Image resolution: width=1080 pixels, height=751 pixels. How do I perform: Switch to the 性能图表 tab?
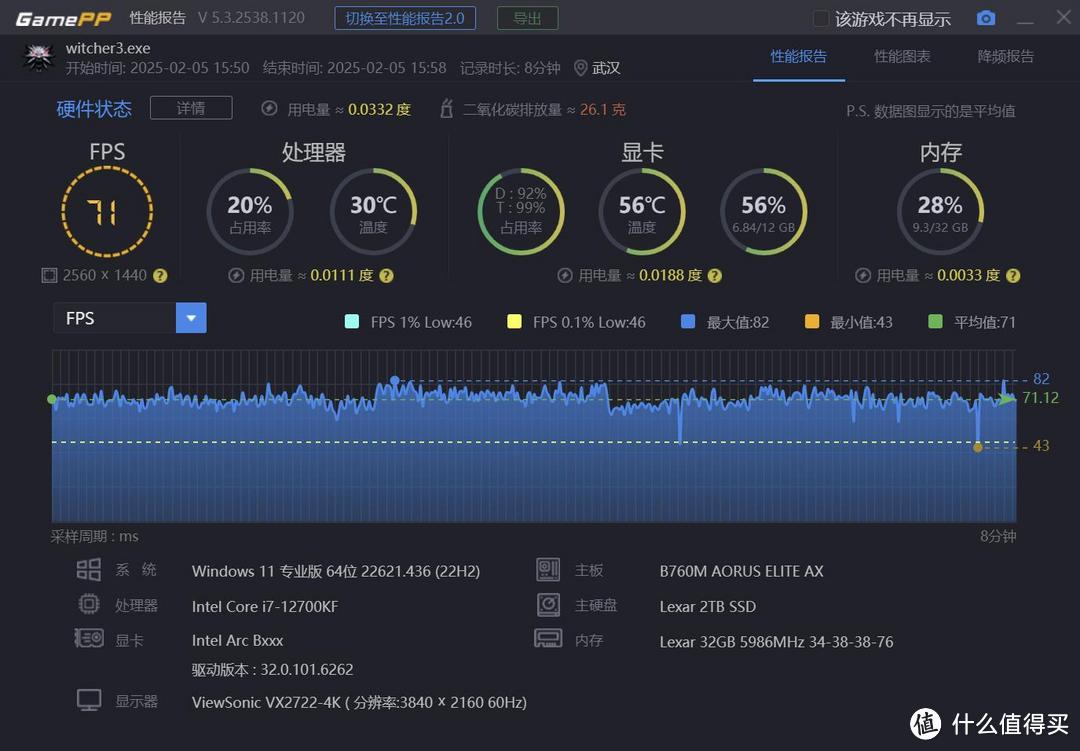click(x=902, y=56)
